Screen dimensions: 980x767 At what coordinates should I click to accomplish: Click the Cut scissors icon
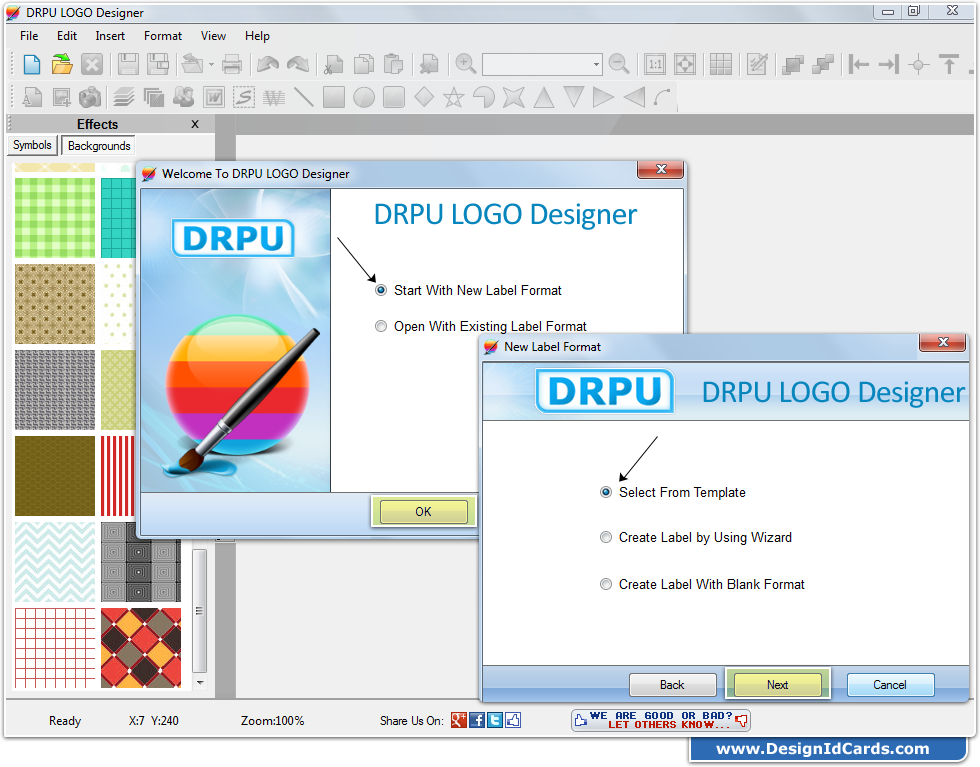(334, 64)
